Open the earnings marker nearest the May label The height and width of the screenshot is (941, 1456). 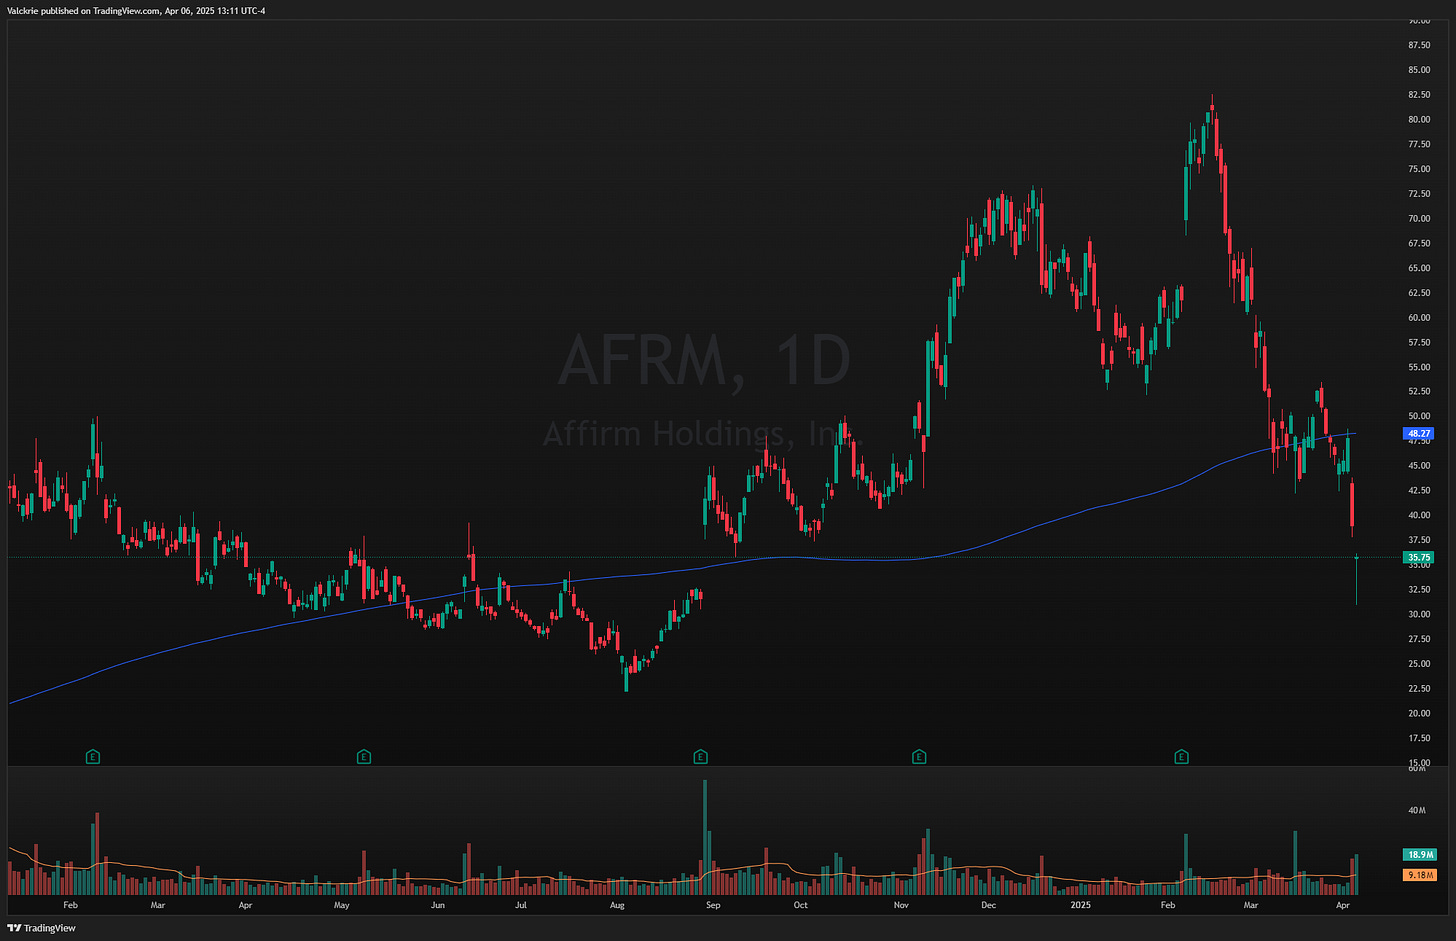364,757
